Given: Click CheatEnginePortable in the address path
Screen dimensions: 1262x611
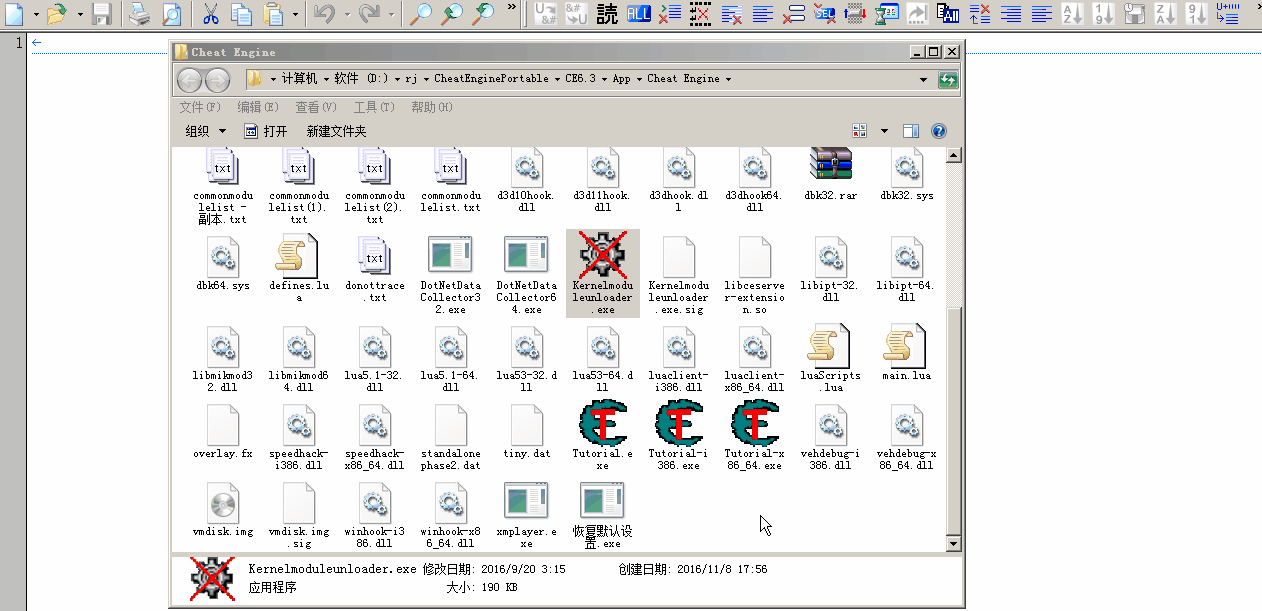Looking at the screenshot, I should pos(490,79).
